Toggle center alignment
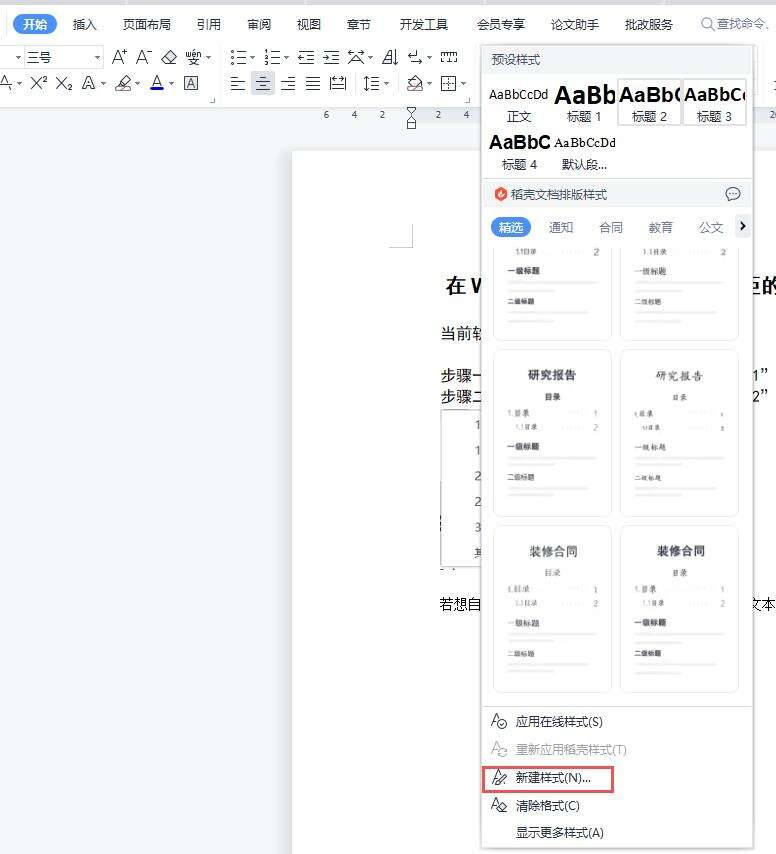The width and height of the screenshot is (776, 854). 263,83
